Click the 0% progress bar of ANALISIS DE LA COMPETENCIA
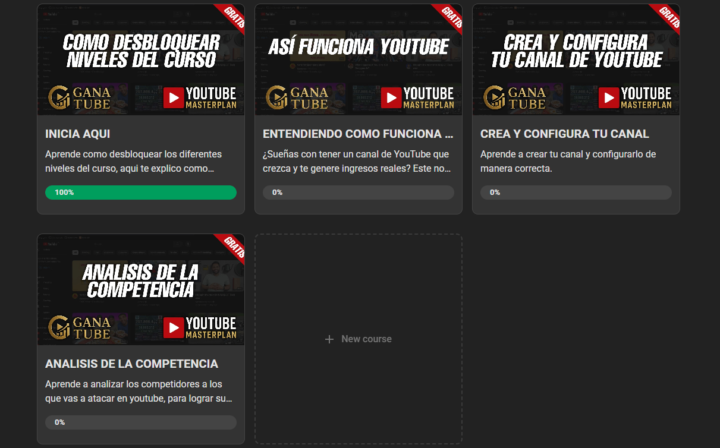This screenshot has height=448, width=720. coord(141,422)
